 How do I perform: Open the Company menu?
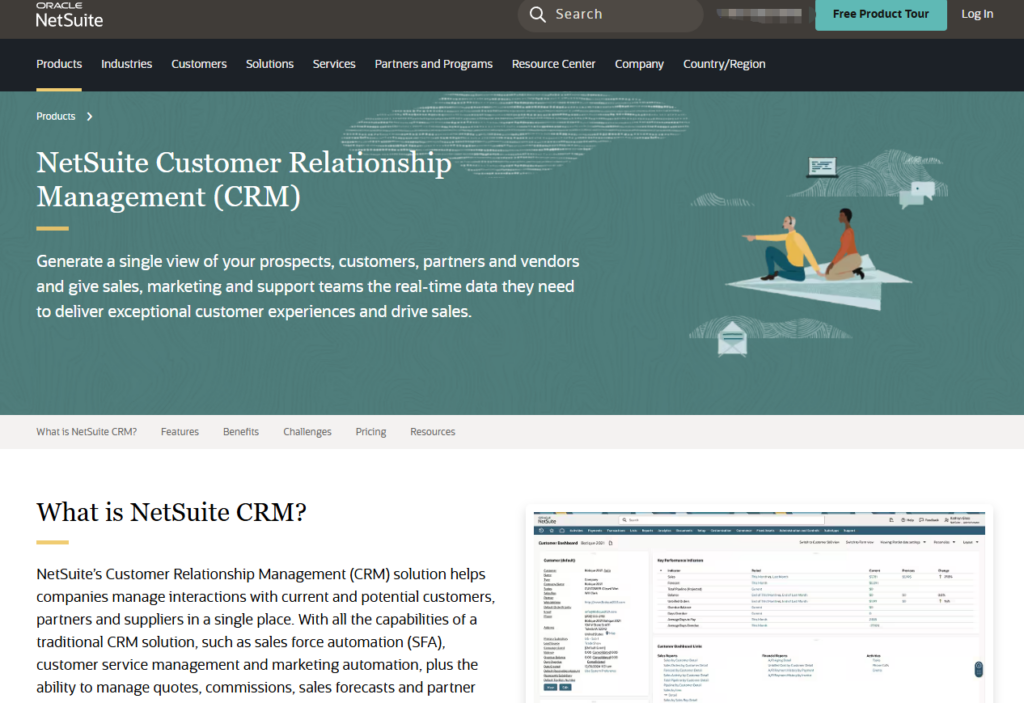[x=639, y=64]
